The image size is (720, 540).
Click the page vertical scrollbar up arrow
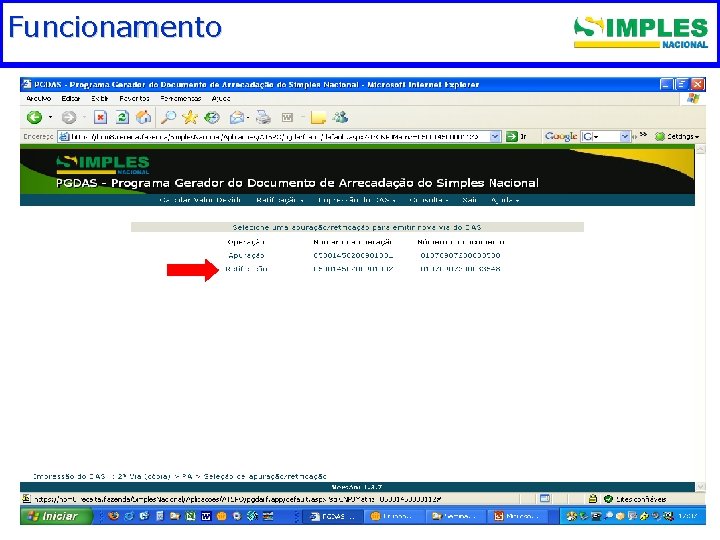700,150
